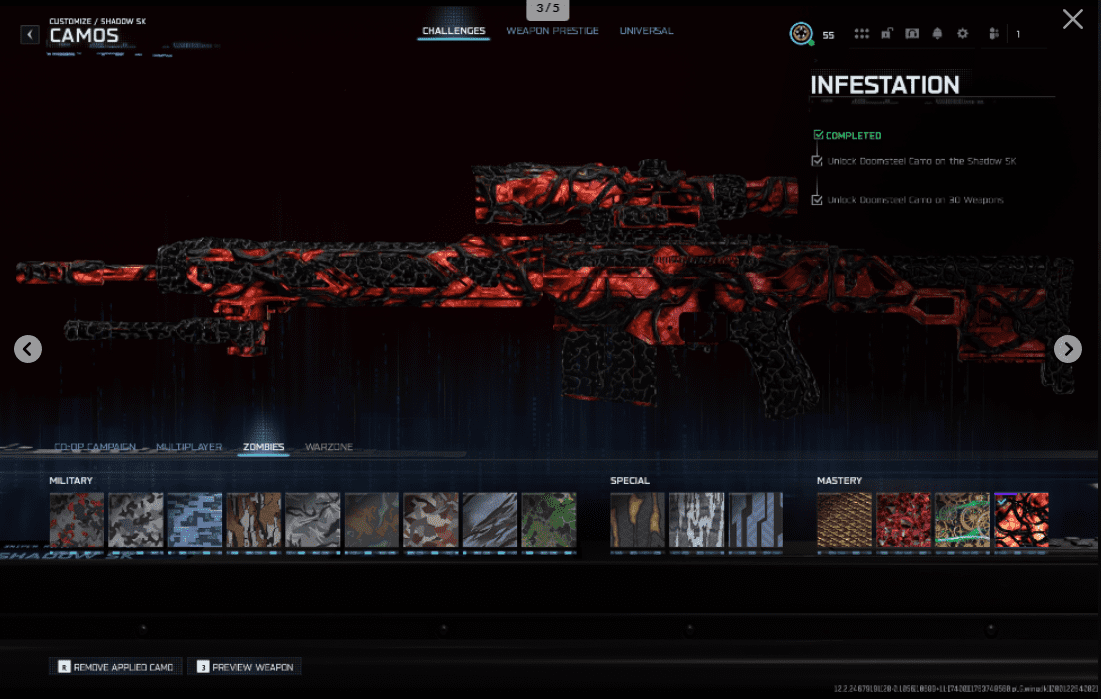Click the 3 / 5 image counter
The width and height of the screenshot is (1101, 699).
[x=548, y=8]
